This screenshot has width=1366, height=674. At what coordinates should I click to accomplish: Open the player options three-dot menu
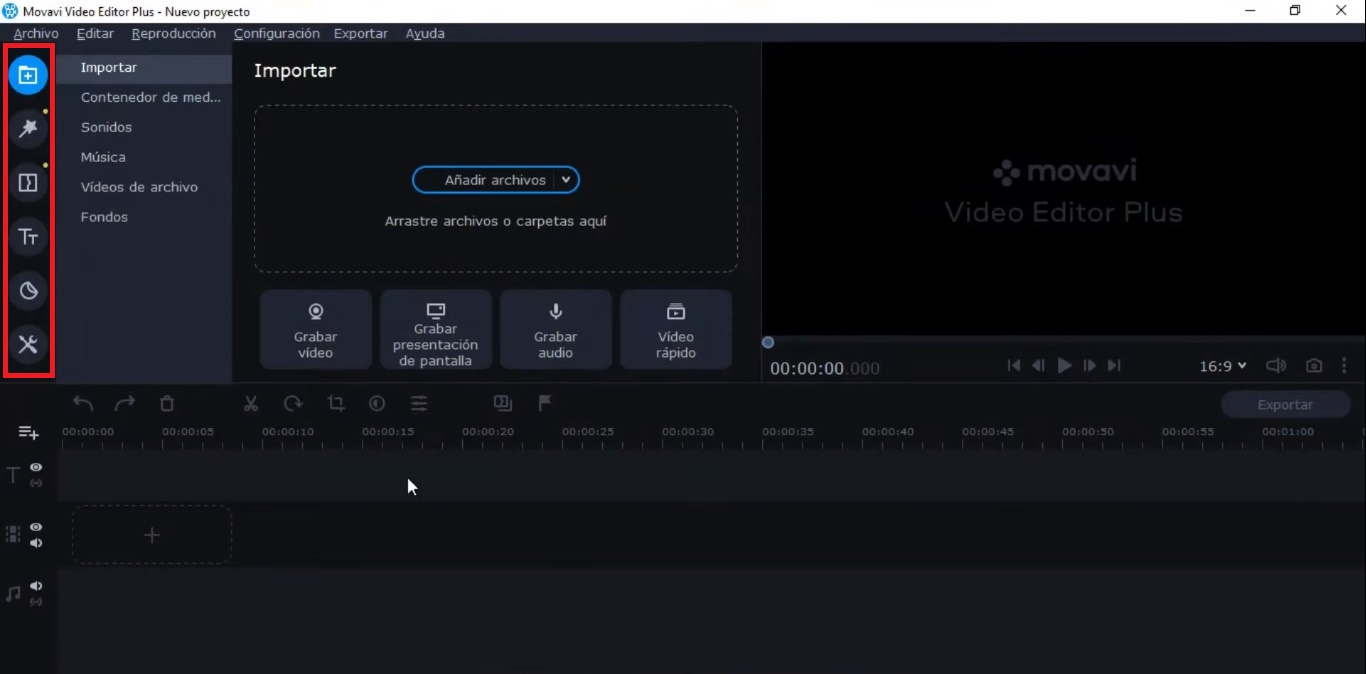coord(1344,366)
